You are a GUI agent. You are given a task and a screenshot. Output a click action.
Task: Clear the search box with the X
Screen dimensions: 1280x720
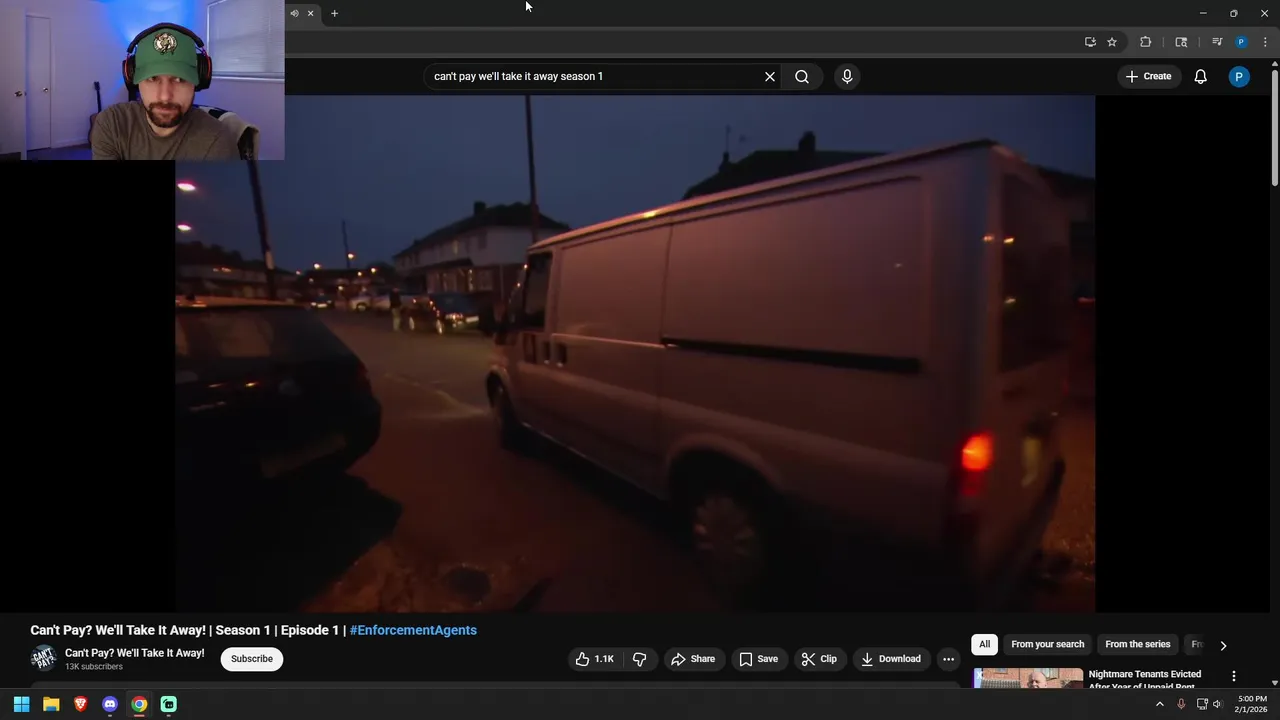[770, 77]
